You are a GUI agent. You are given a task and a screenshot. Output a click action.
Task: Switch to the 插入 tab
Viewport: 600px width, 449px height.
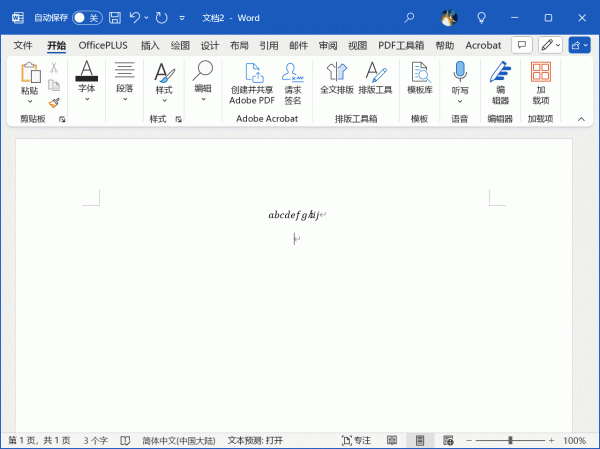(x=150, y=46)
